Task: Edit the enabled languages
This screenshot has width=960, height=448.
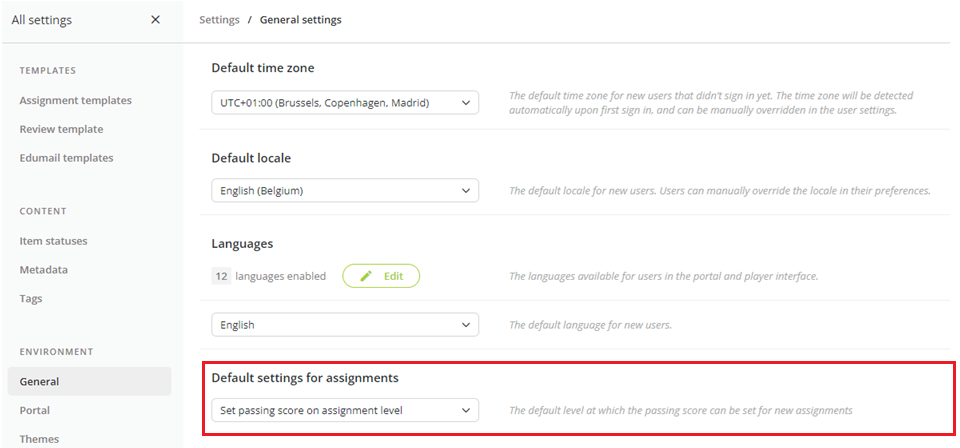Action: [x=381, y=276]
